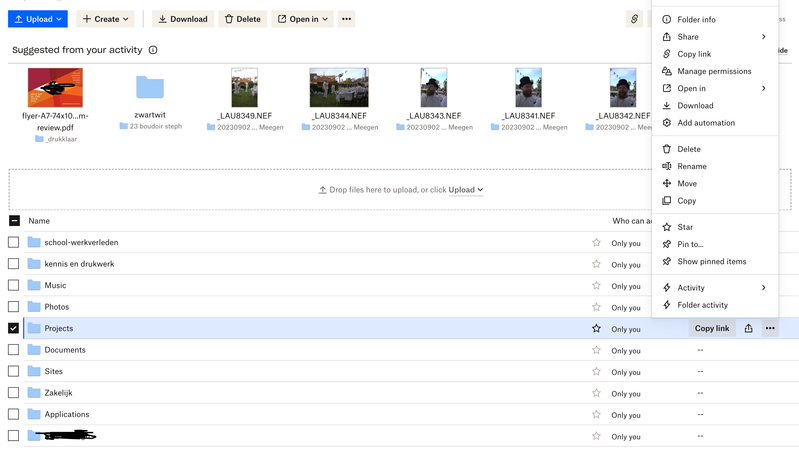The image size is (799, 459).
Task: Click the info icon beside Suggested from your activity
Action: point(153,50)
